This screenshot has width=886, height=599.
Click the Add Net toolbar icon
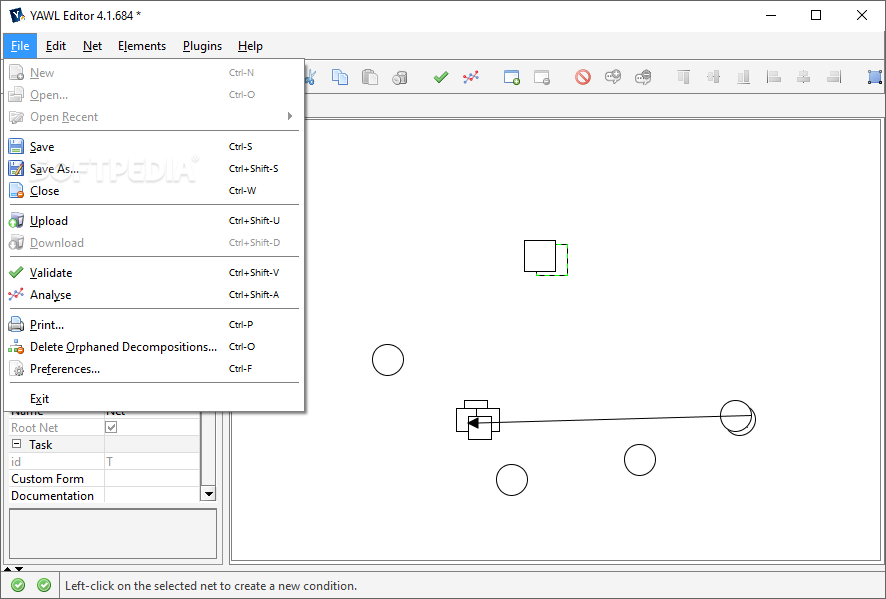click(x=511, y=77)
